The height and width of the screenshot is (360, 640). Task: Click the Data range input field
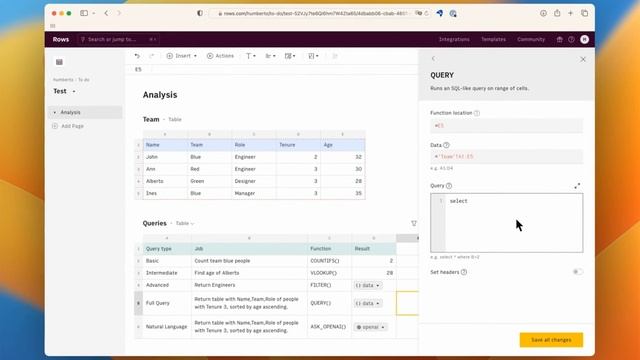coord(507,157)
